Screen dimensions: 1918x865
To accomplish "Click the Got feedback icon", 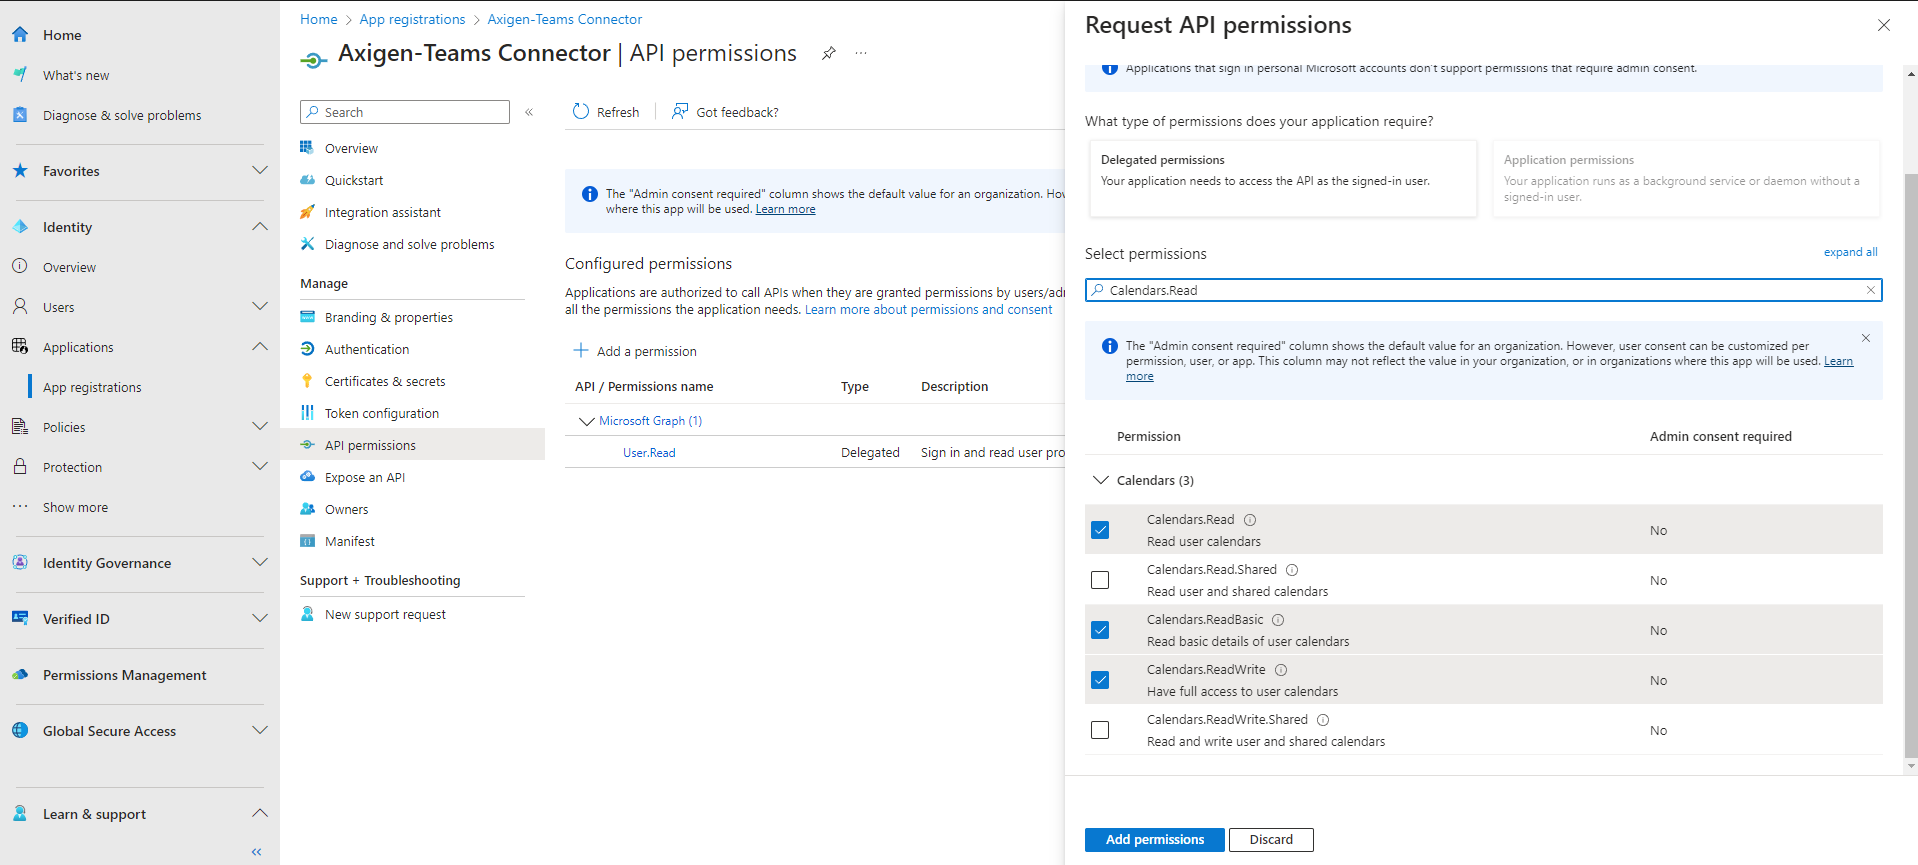I will click(680, 112).
